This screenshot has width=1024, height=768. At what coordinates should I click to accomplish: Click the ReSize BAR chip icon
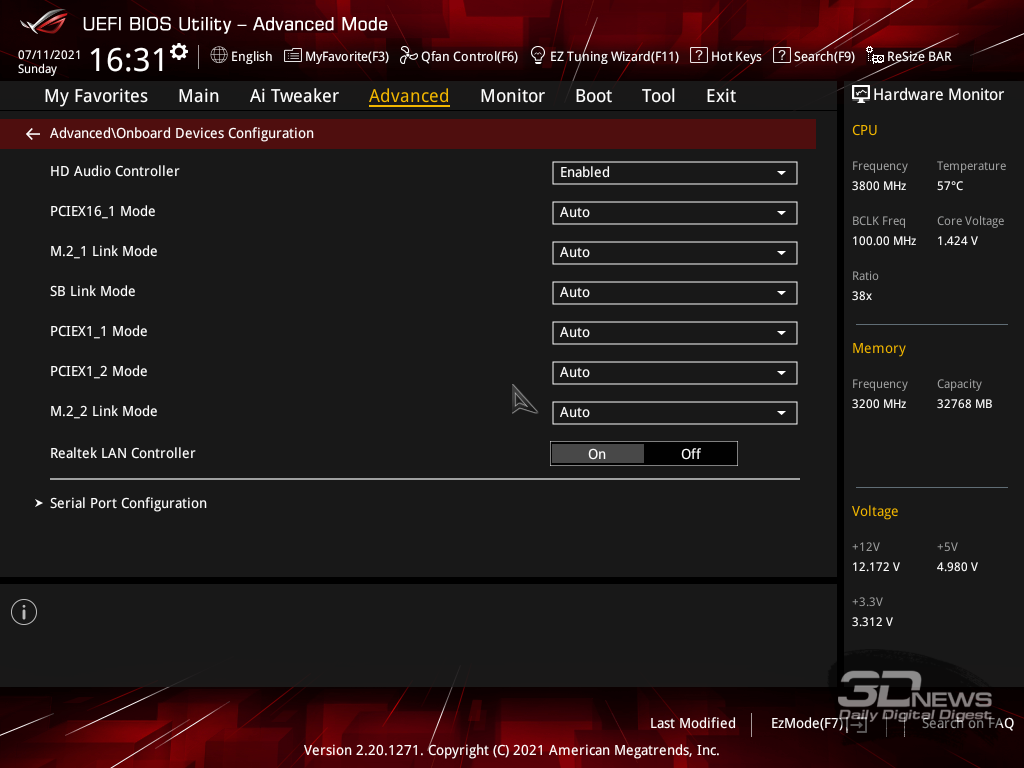tap(874, 56)
